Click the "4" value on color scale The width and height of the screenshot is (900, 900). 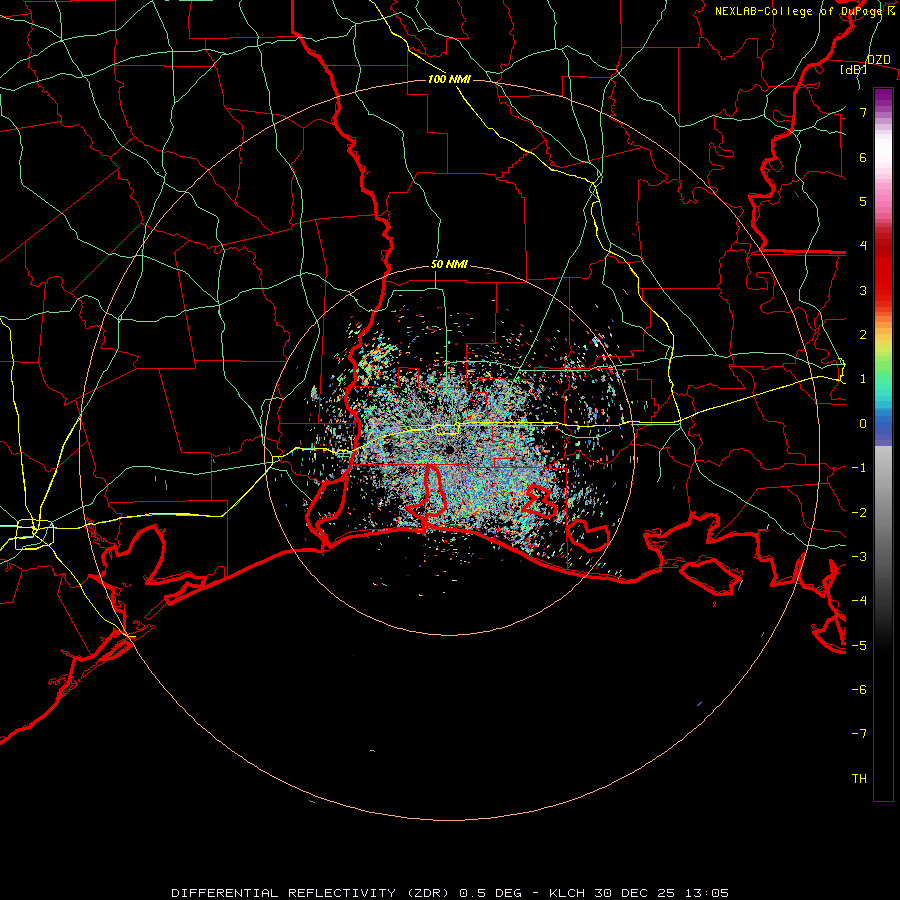pos(863,246)
